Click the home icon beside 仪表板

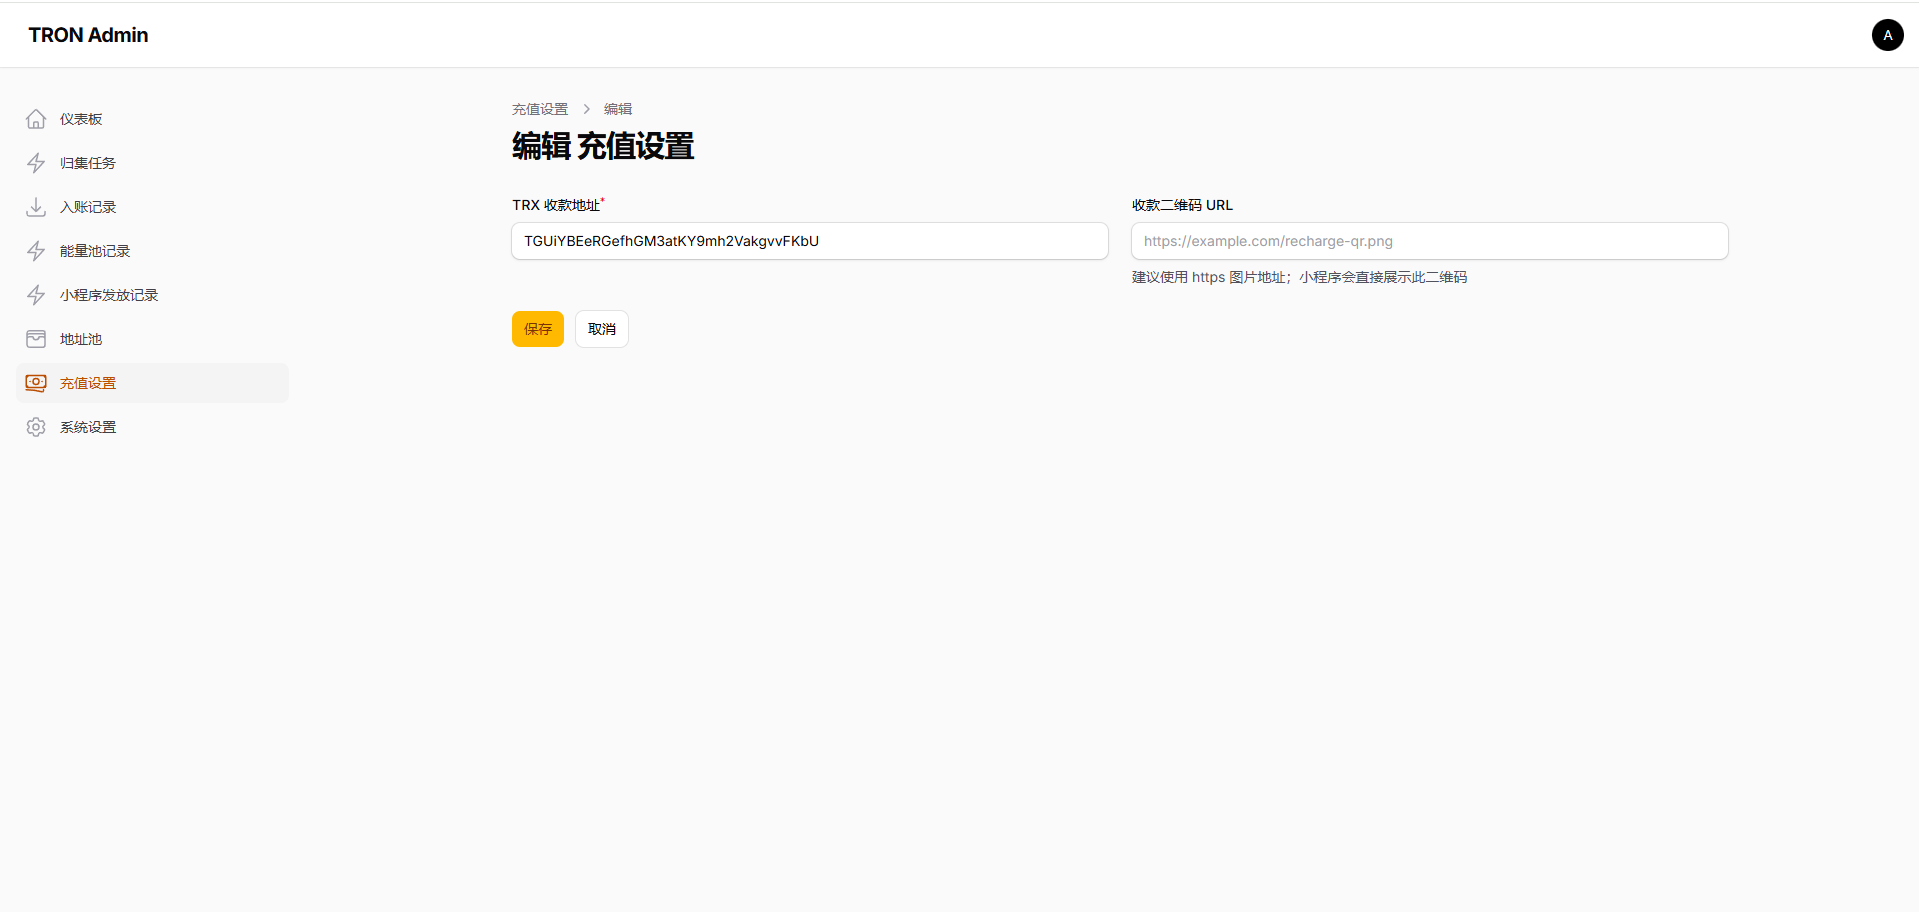pyautogui.click(x=36, y=119)
